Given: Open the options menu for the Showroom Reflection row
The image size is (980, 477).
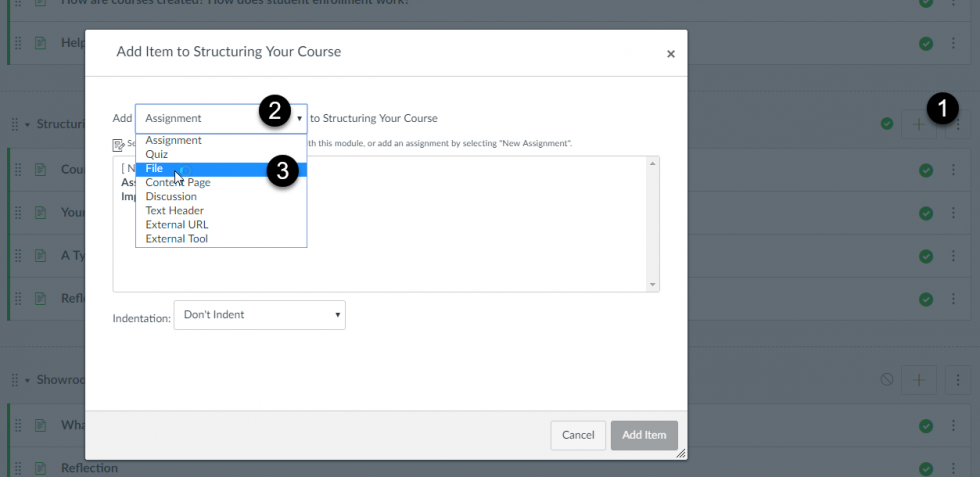Looking at the screenshot, I should 953,468.
